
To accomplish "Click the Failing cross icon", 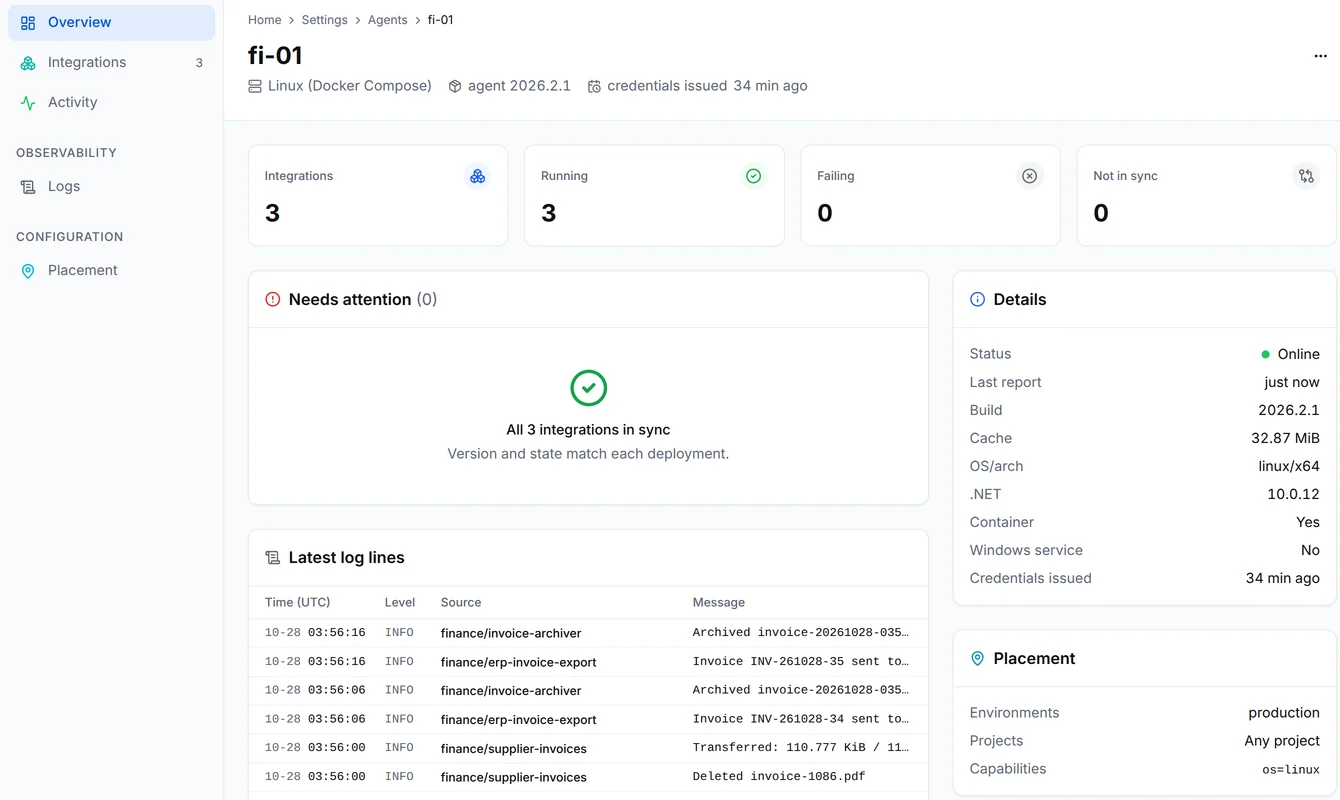I will coord(1029,176).
